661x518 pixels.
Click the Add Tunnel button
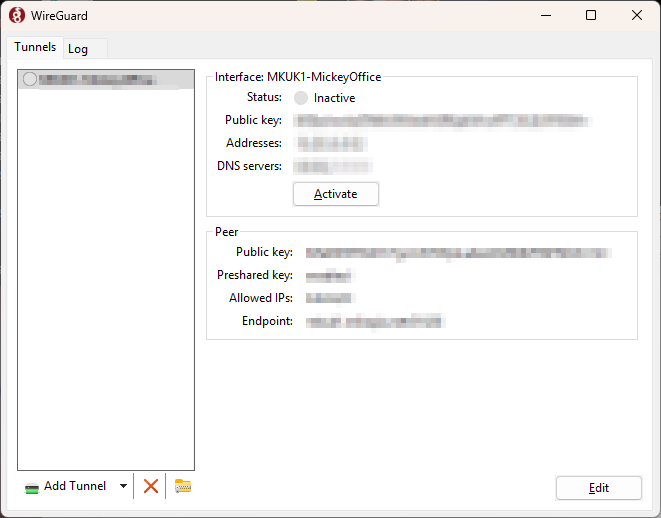pyautogui.click(x=66, y=486)
